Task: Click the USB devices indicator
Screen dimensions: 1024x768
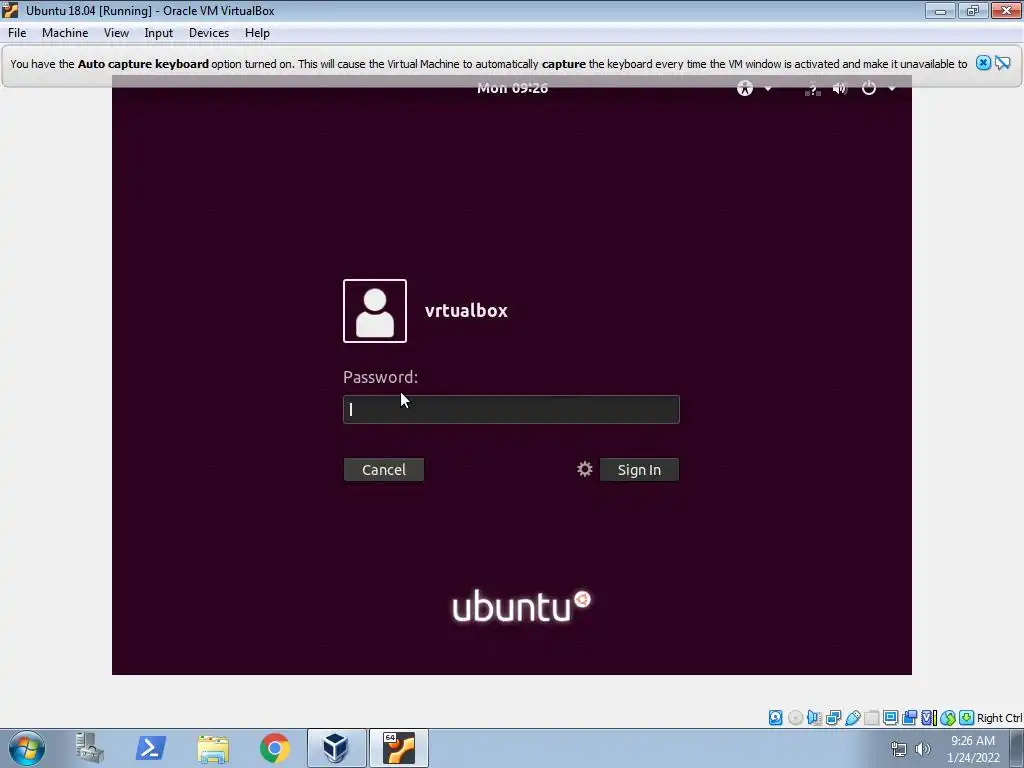Action: [x=853, y=718]
